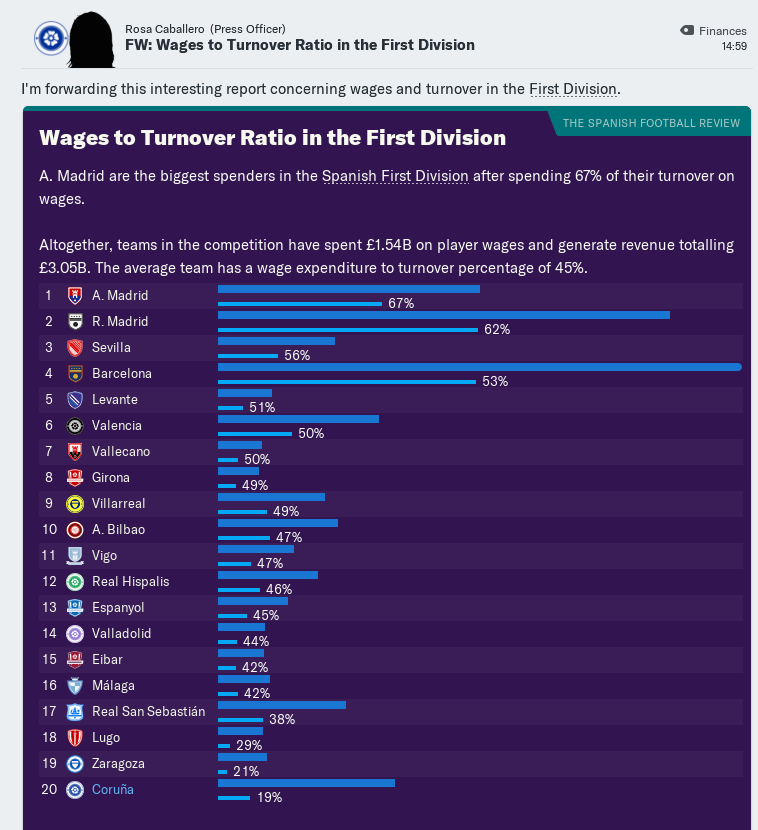The width and height of the screenshot is (758, 830).
Task: Click the Real Hispalis green badge icon
Action: click(74, 582)
